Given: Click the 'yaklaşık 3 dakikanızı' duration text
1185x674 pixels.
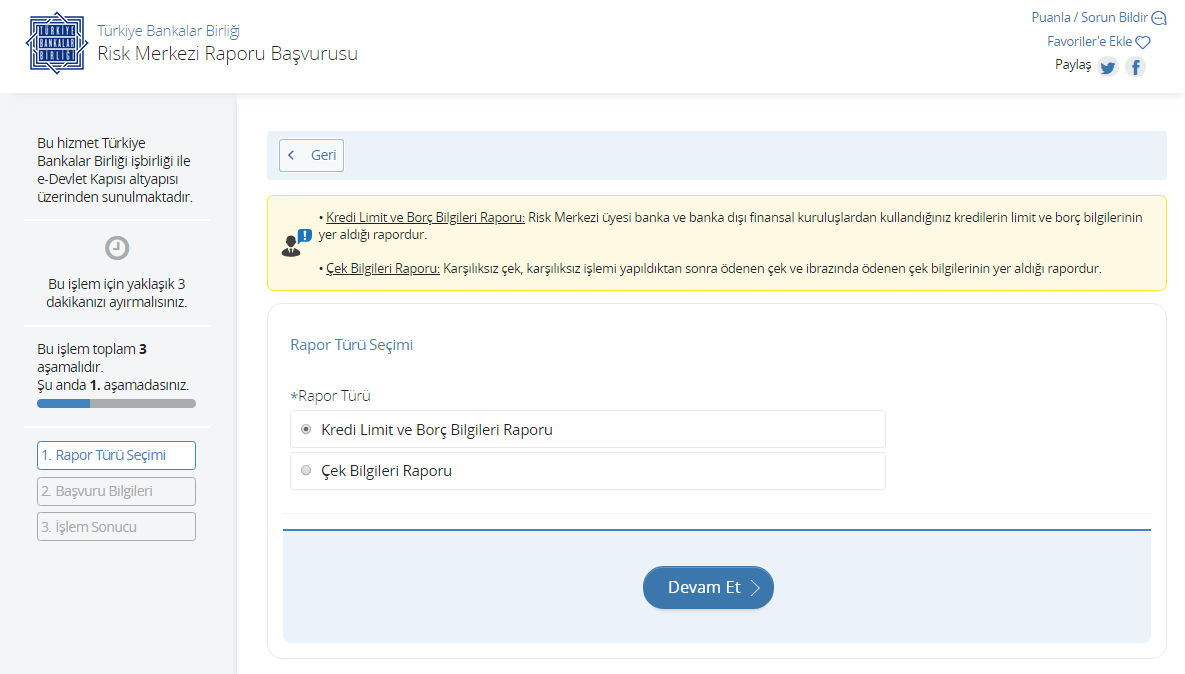Looking at the screenshot, I should point(116,293).
